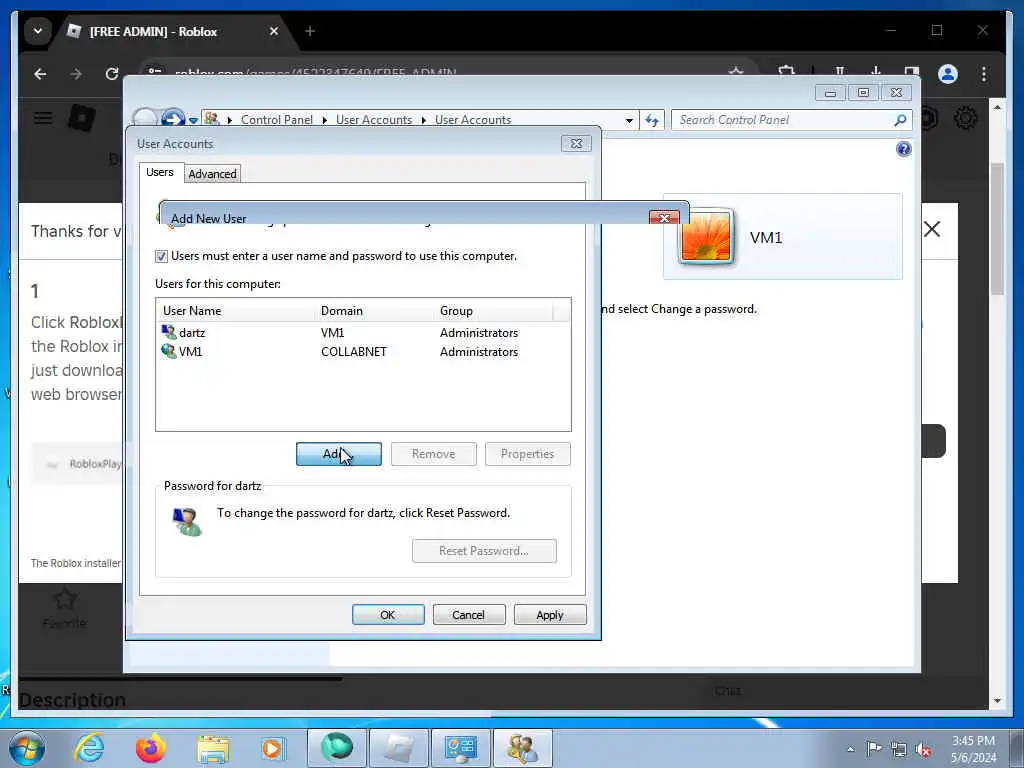
Task: Open Chrome's tab search dropdown
Action: click(38, 31)
